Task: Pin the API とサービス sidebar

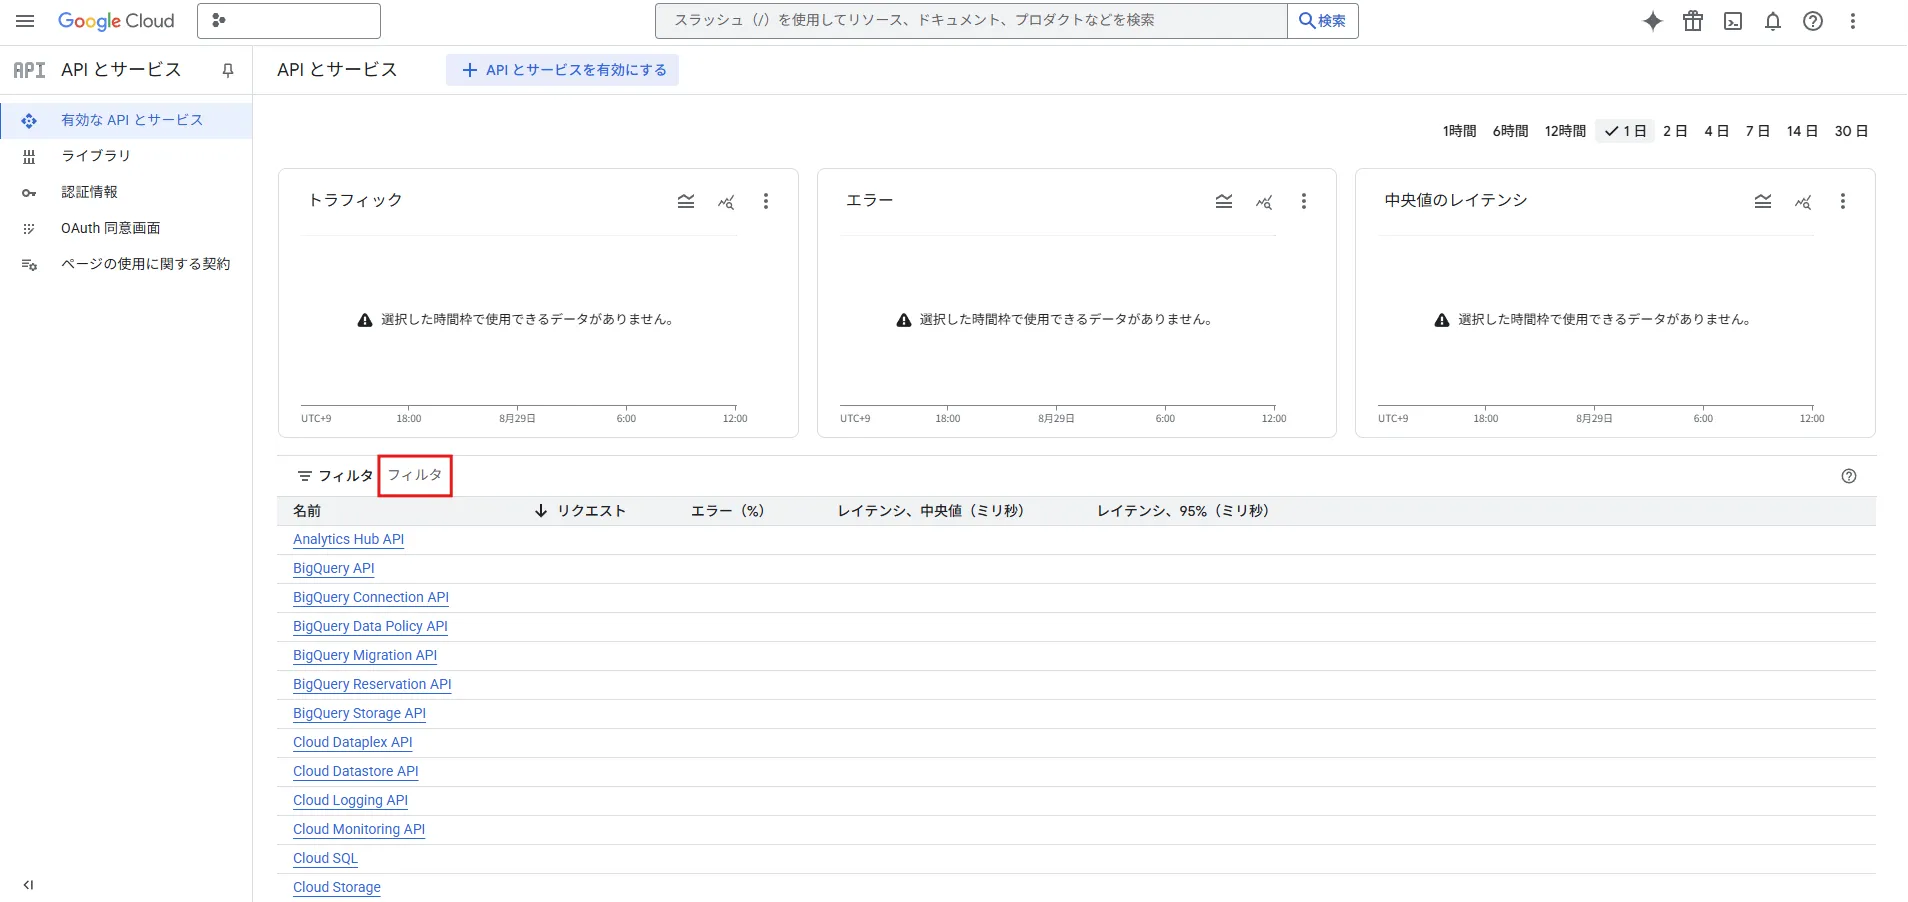Action: point(228,70)
